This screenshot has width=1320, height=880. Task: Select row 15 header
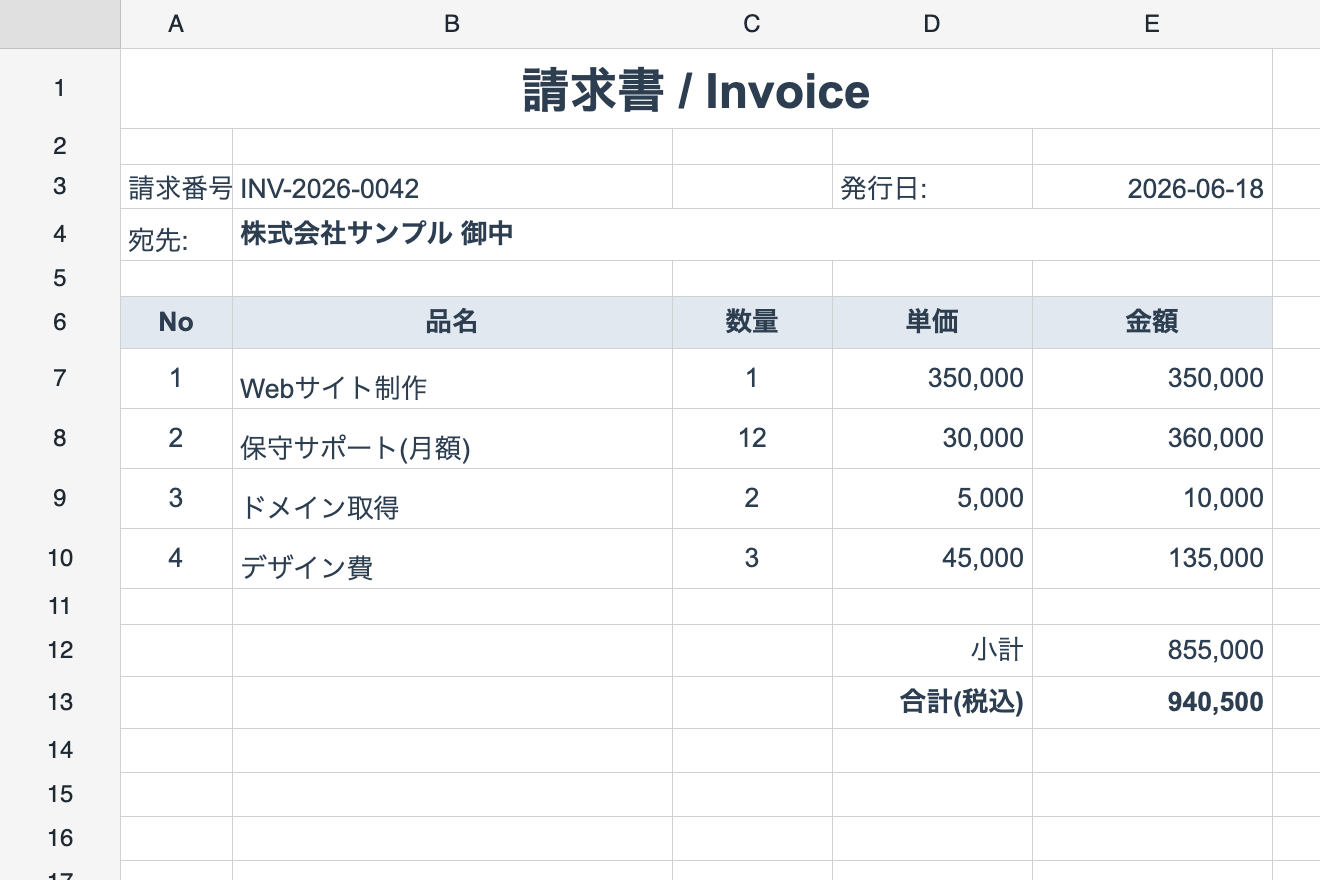coord(60,794)
